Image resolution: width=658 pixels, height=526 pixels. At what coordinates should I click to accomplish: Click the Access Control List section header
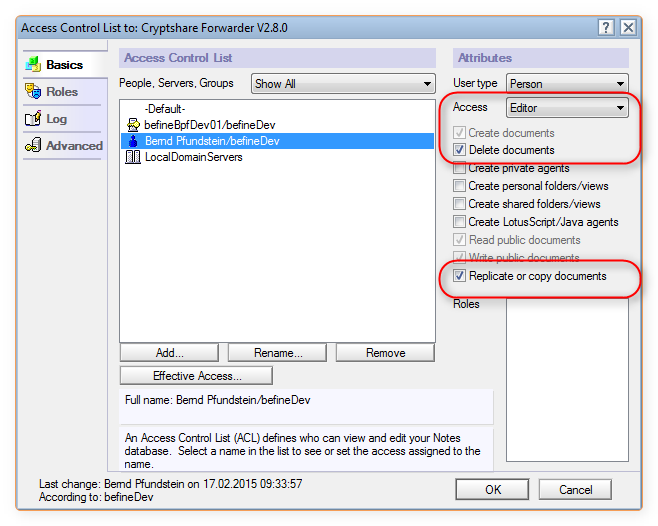[x=277, y=58]
